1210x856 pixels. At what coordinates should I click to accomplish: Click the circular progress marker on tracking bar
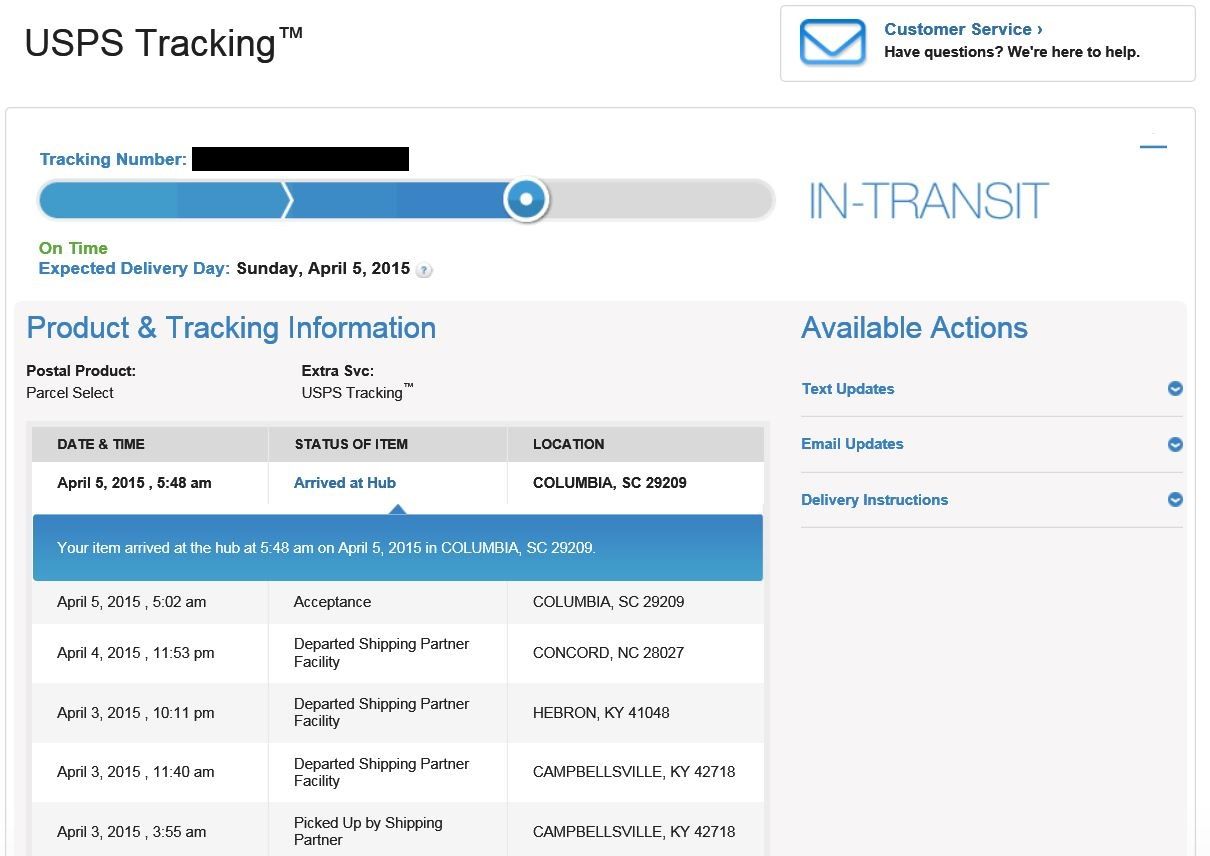point(526,199)
